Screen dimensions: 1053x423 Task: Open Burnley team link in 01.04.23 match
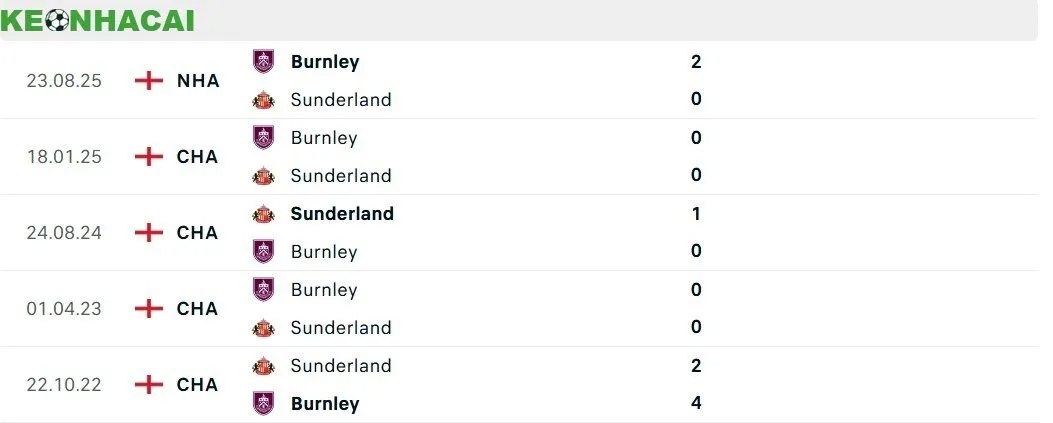(x=324, y=289)
